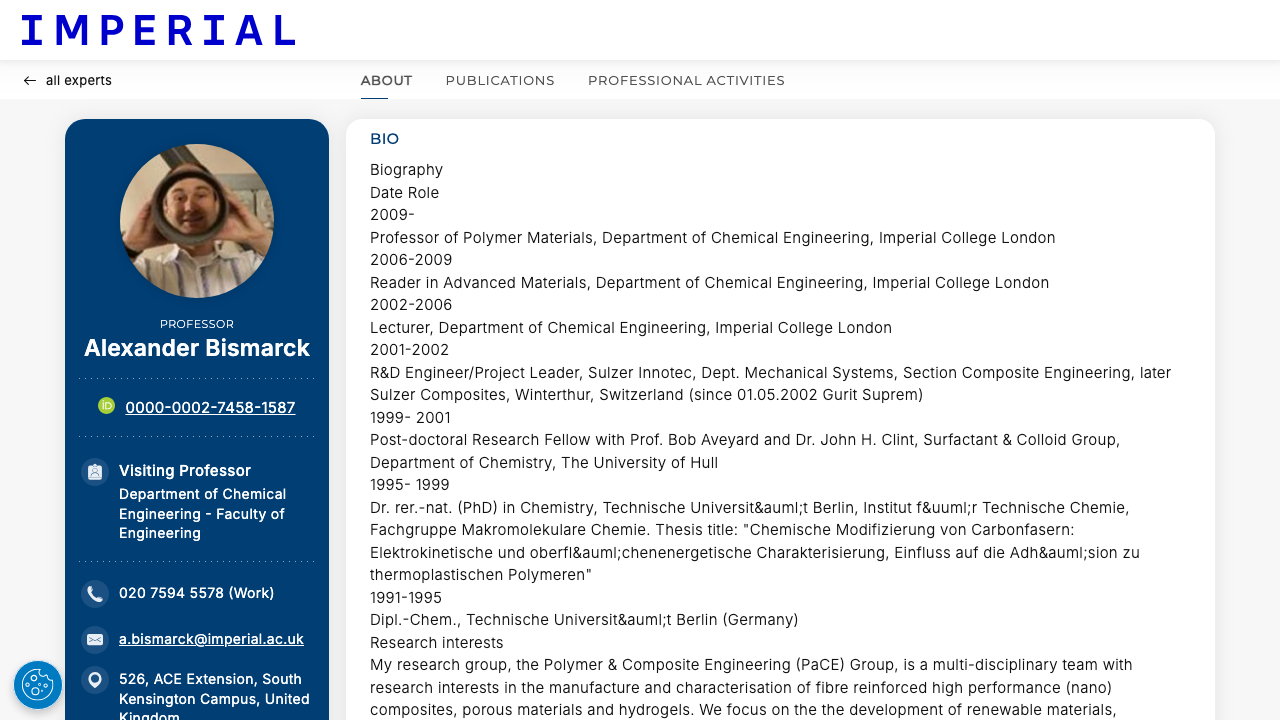Click the work phone number 020 7594 5578

[x=196, y=592]
